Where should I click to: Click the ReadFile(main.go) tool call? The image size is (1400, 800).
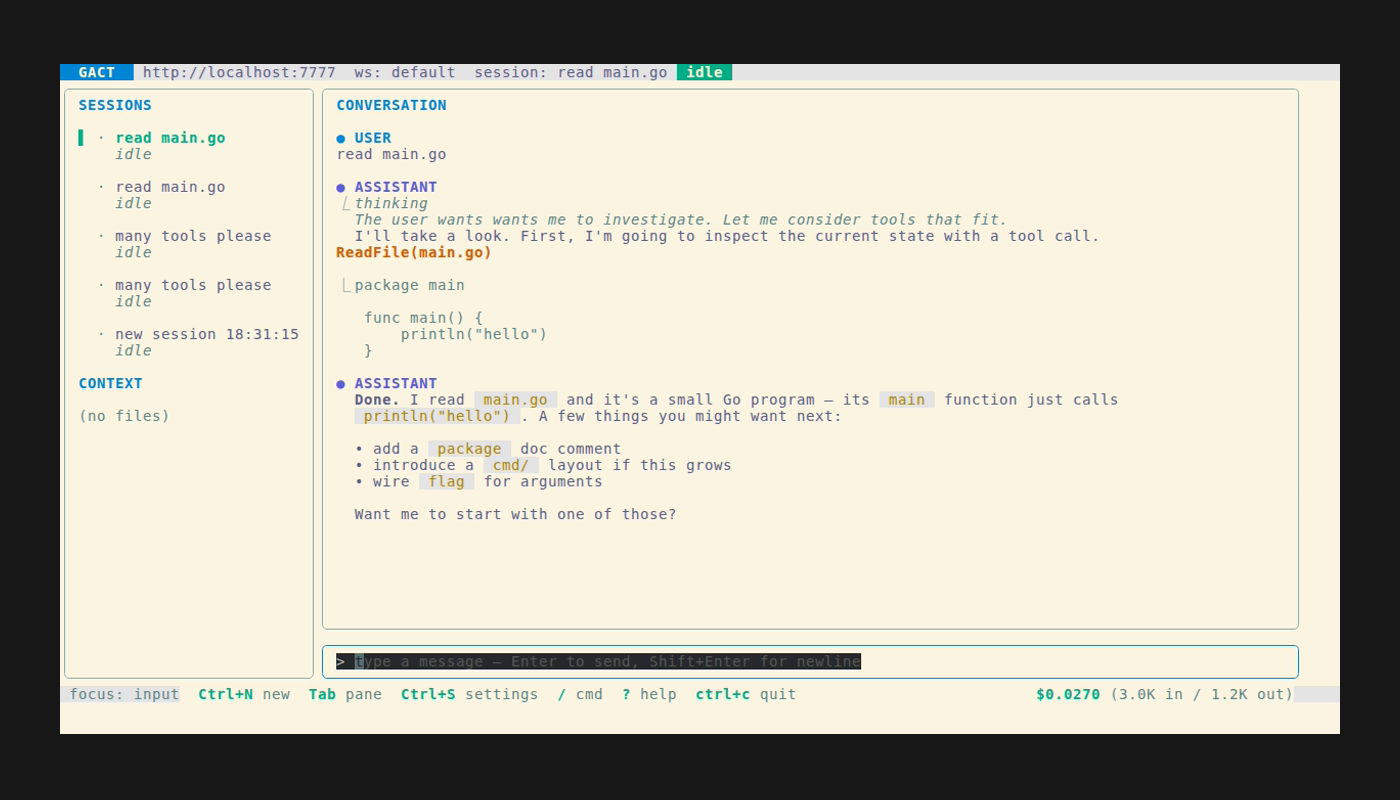click(414, 252)
